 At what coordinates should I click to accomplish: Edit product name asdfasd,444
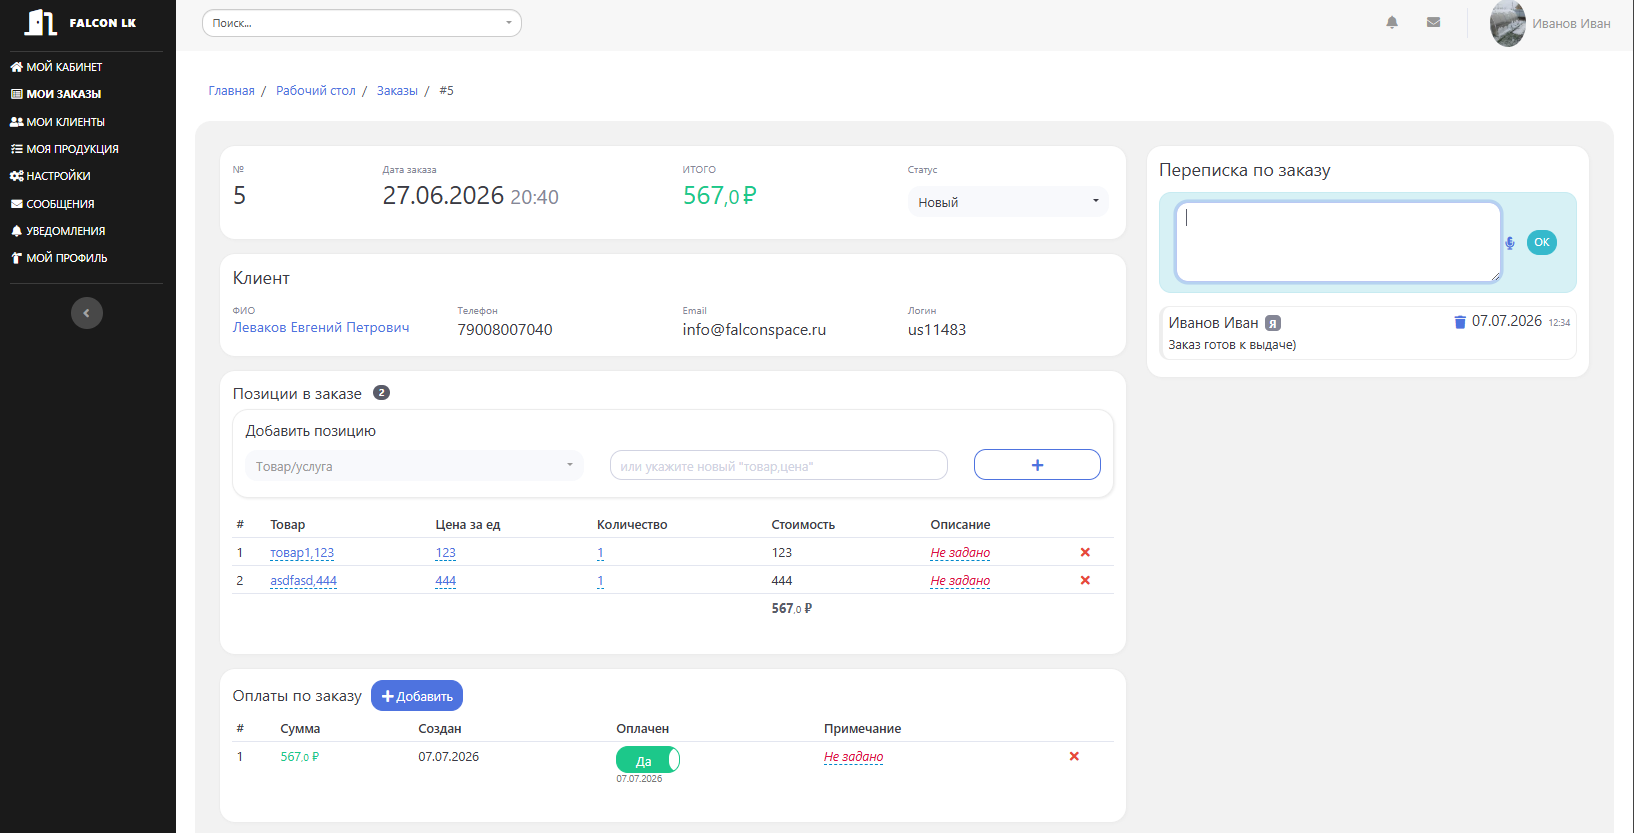pyautogui.click(x=303, y=581)
